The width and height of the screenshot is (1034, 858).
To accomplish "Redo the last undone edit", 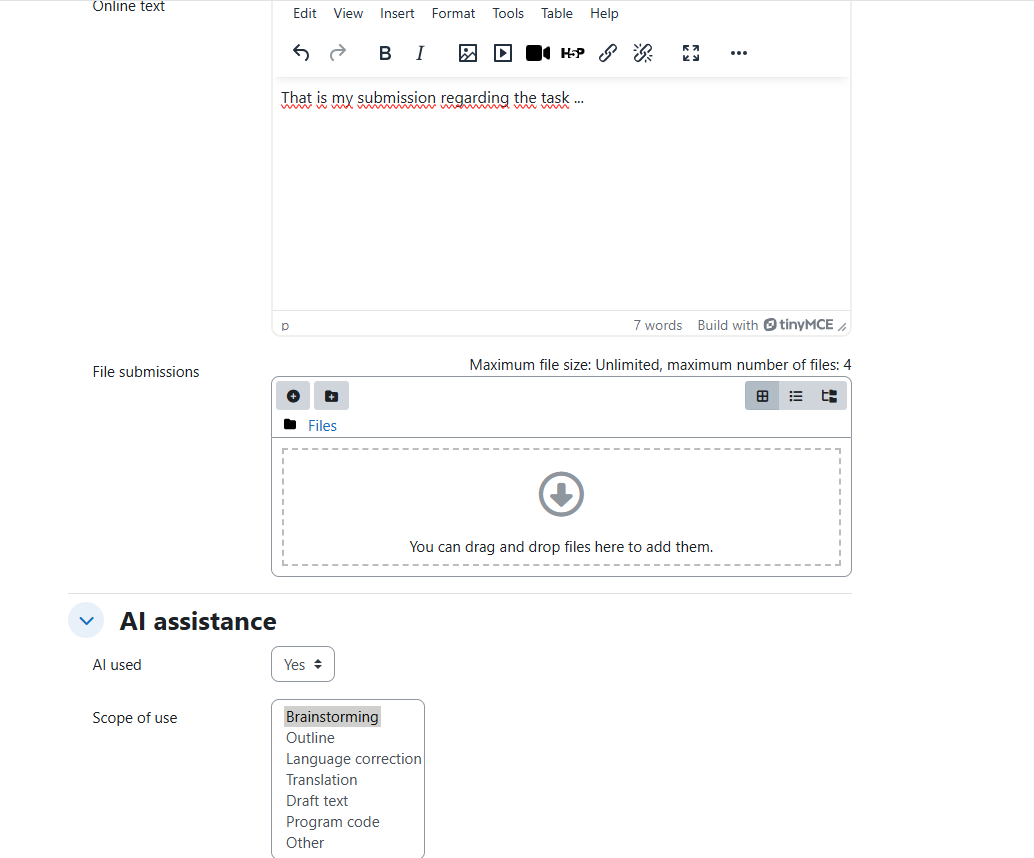I will click(x=338, y=53).
